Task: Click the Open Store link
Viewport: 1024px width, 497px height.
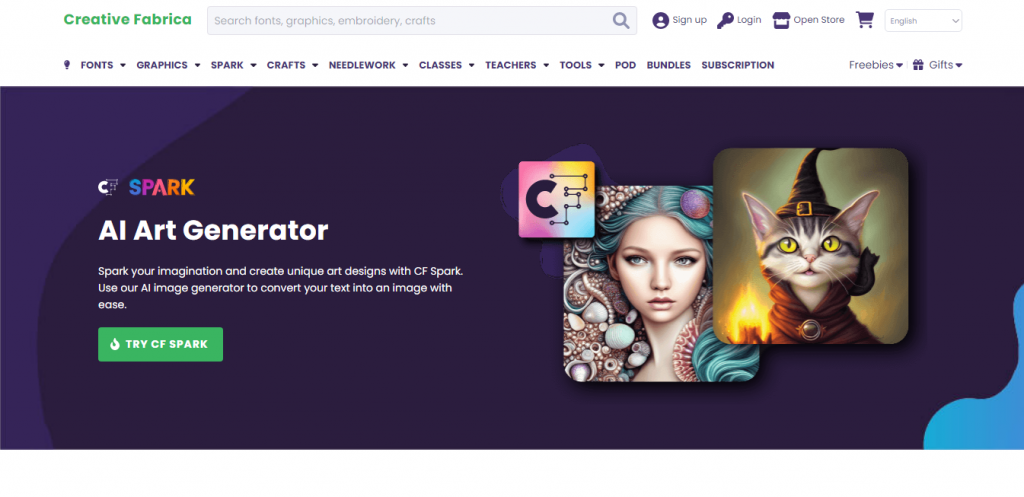Action: (x=819, y=20)
